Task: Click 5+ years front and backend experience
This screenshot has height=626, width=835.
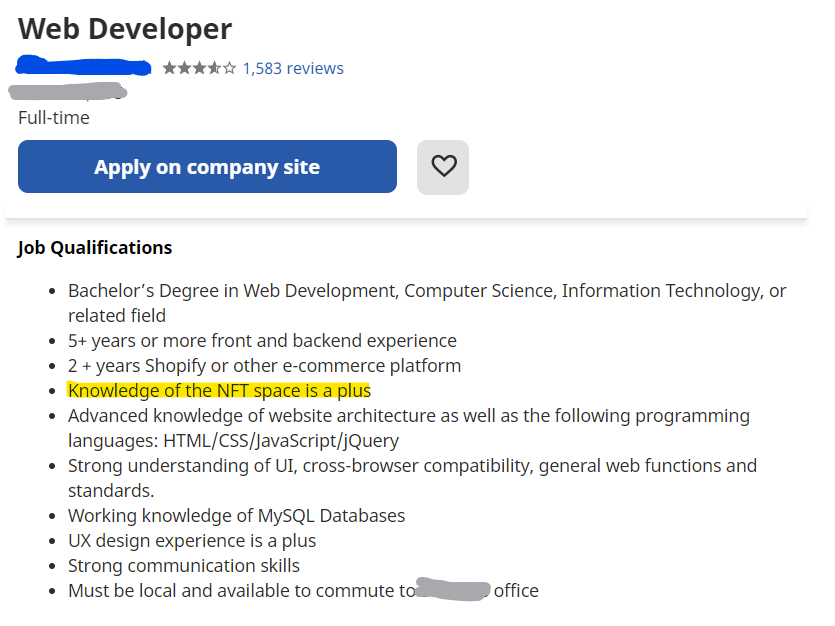Action: [263, 341]
